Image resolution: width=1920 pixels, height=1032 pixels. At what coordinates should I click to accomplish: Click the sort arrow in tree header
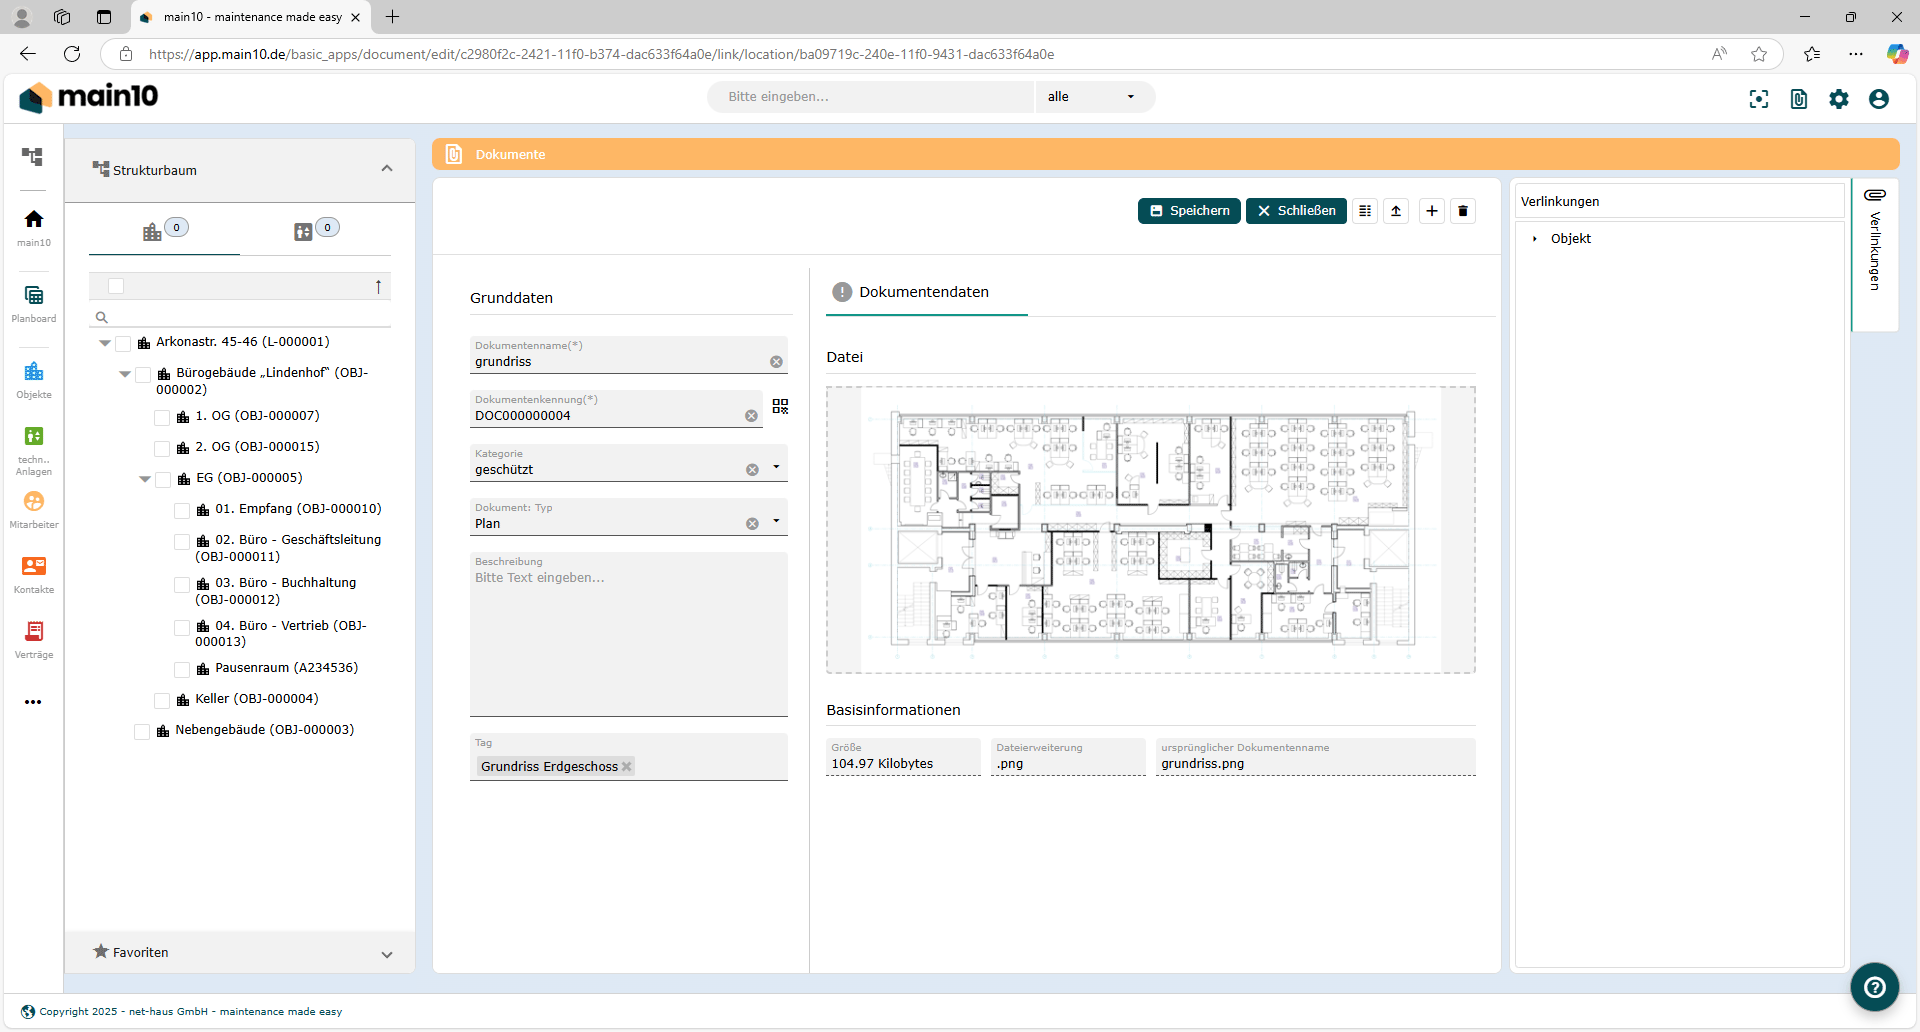coord(378,287)
